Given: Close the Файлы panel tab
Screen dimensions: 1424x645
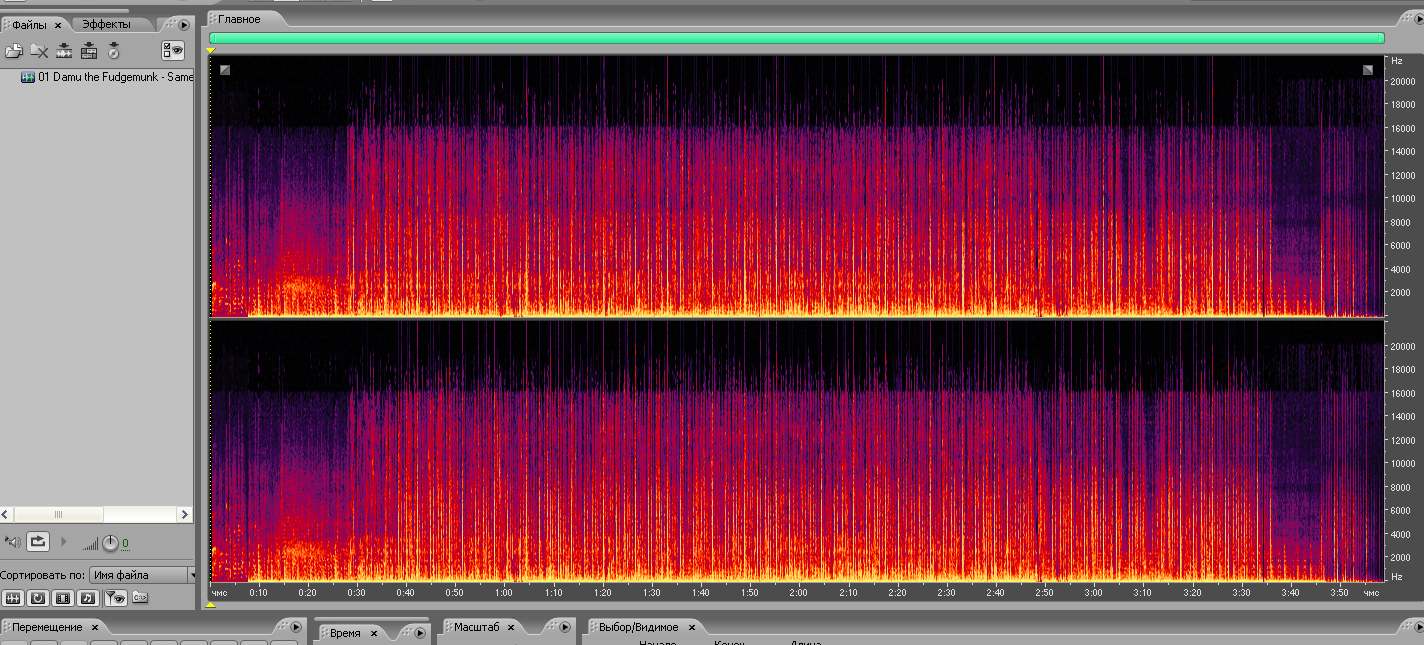Looking at the screenshot, I should [x=58, y=25].
